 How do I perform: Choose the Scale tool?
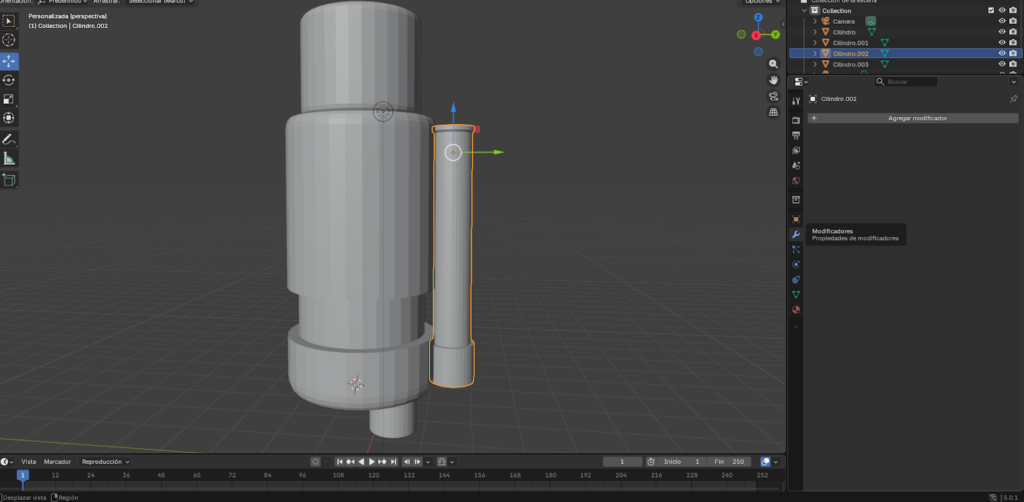pos(9,99)
